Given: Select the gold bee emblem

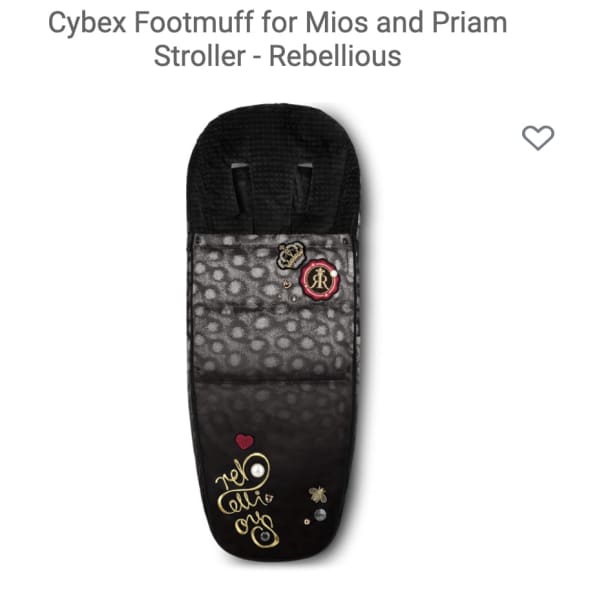Looking at the screenshot, I should coord(318,494).
